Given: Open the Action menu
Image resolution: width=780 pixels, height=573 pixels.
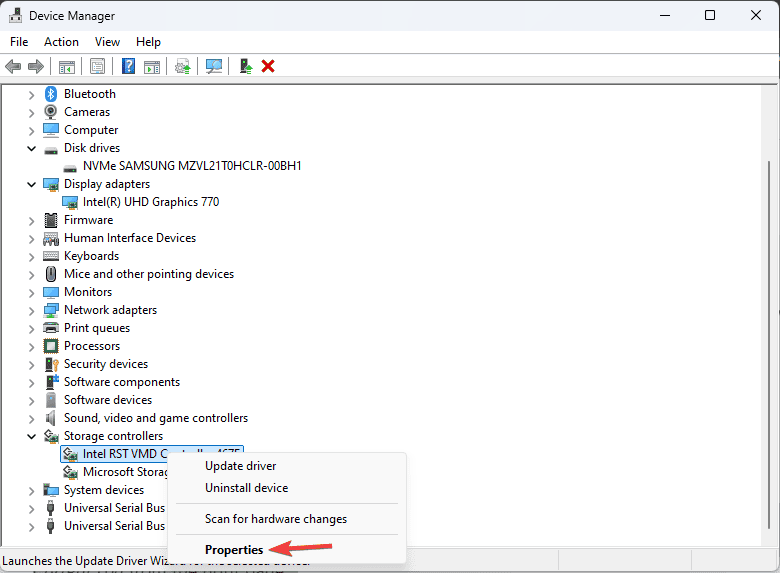Looking at the screenshot, I should 61,42.
